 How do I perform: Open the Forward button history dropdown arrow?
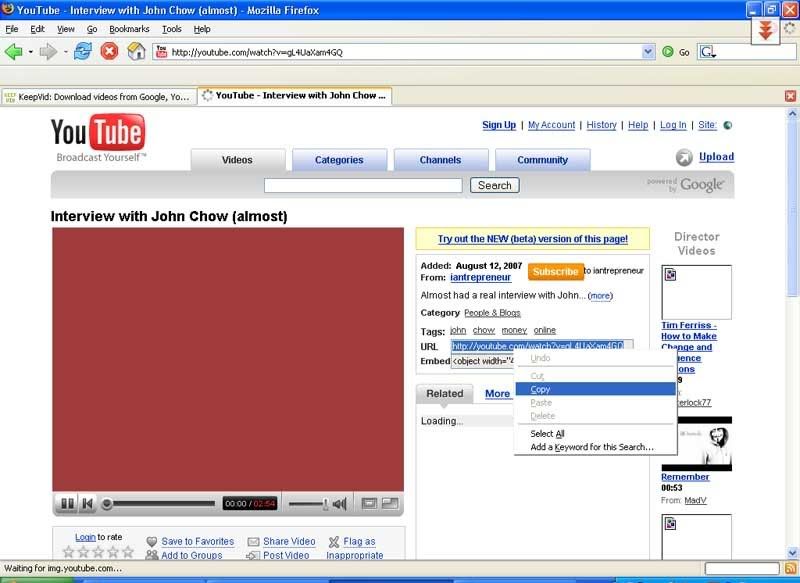point(65,52)
